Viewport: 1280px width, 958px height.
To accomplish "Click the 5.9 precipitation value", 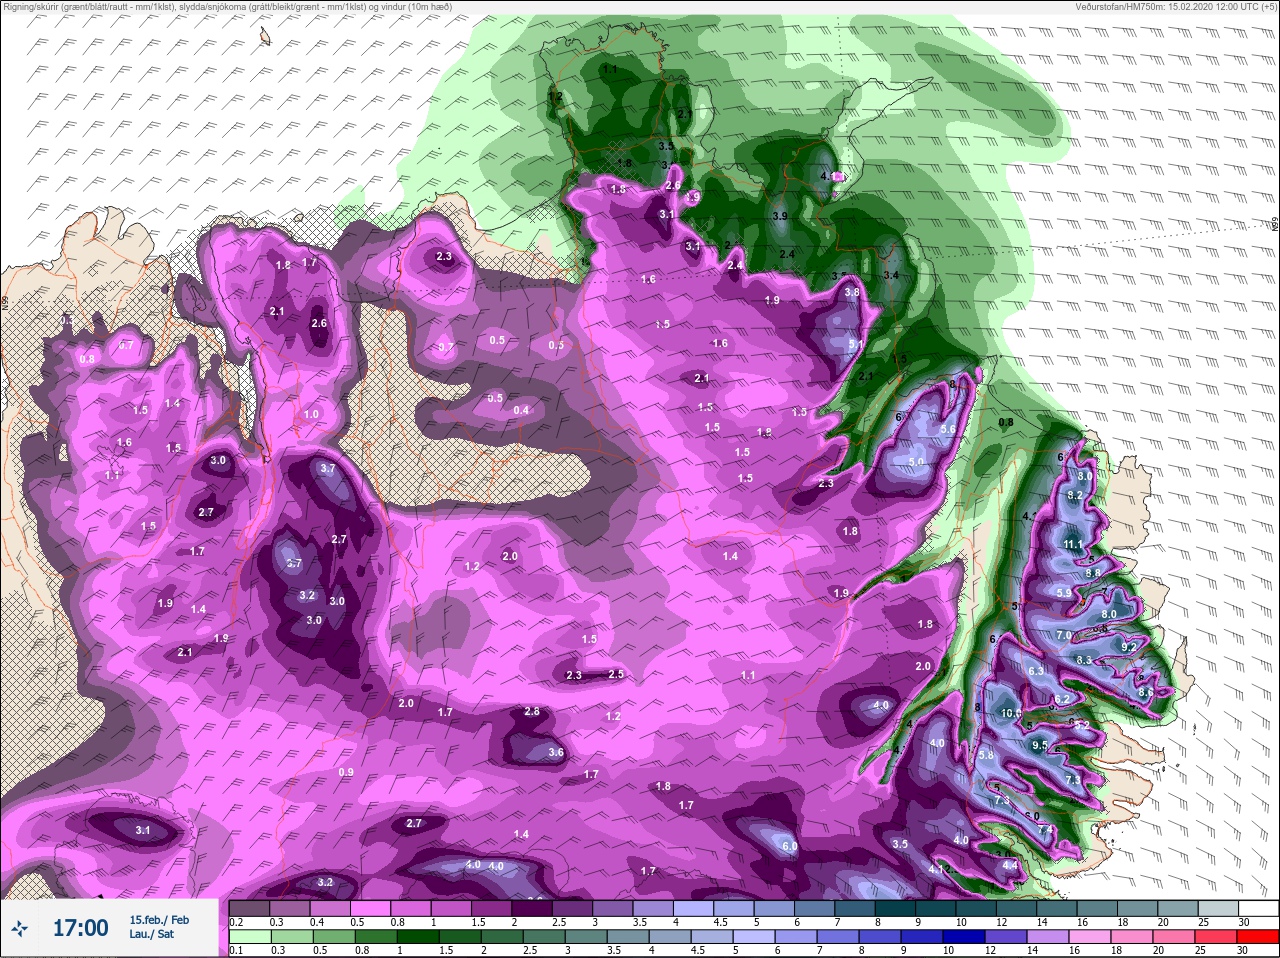I will (x=1063, y=593).
